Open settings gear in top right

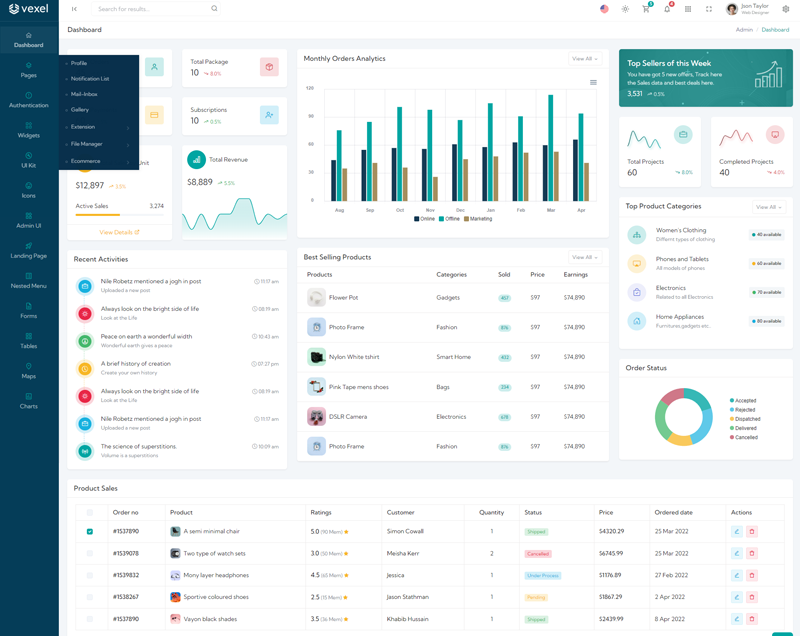[x=786, y=9]
